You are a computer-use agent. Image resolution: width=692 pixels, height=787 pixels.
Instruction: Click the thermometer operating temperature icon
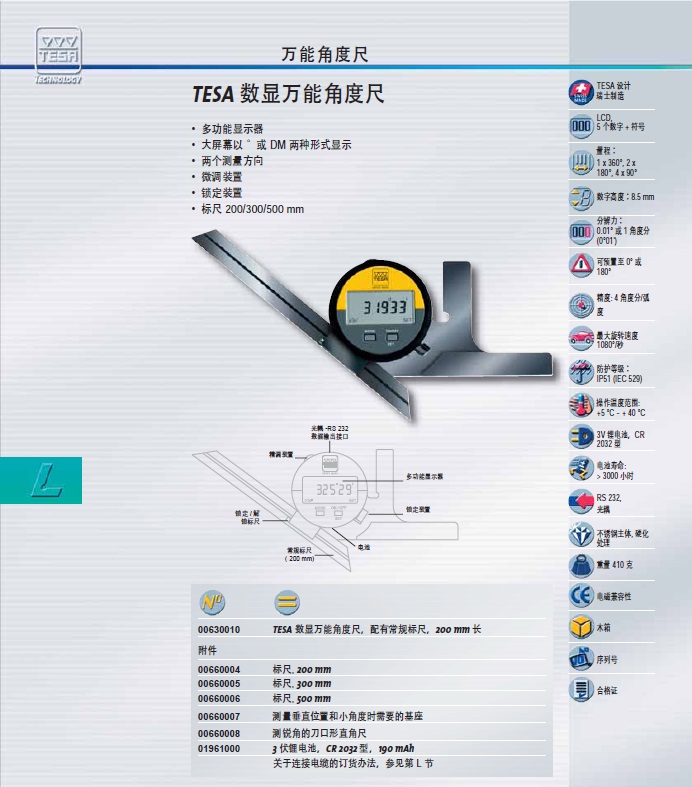click(581, 406)
